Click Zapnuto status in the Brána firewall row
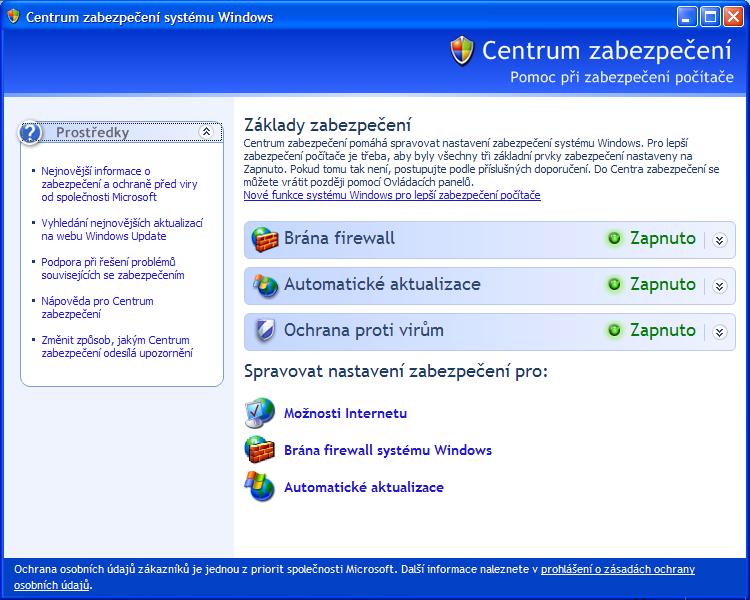750x600 pixels. click(662, 238)
